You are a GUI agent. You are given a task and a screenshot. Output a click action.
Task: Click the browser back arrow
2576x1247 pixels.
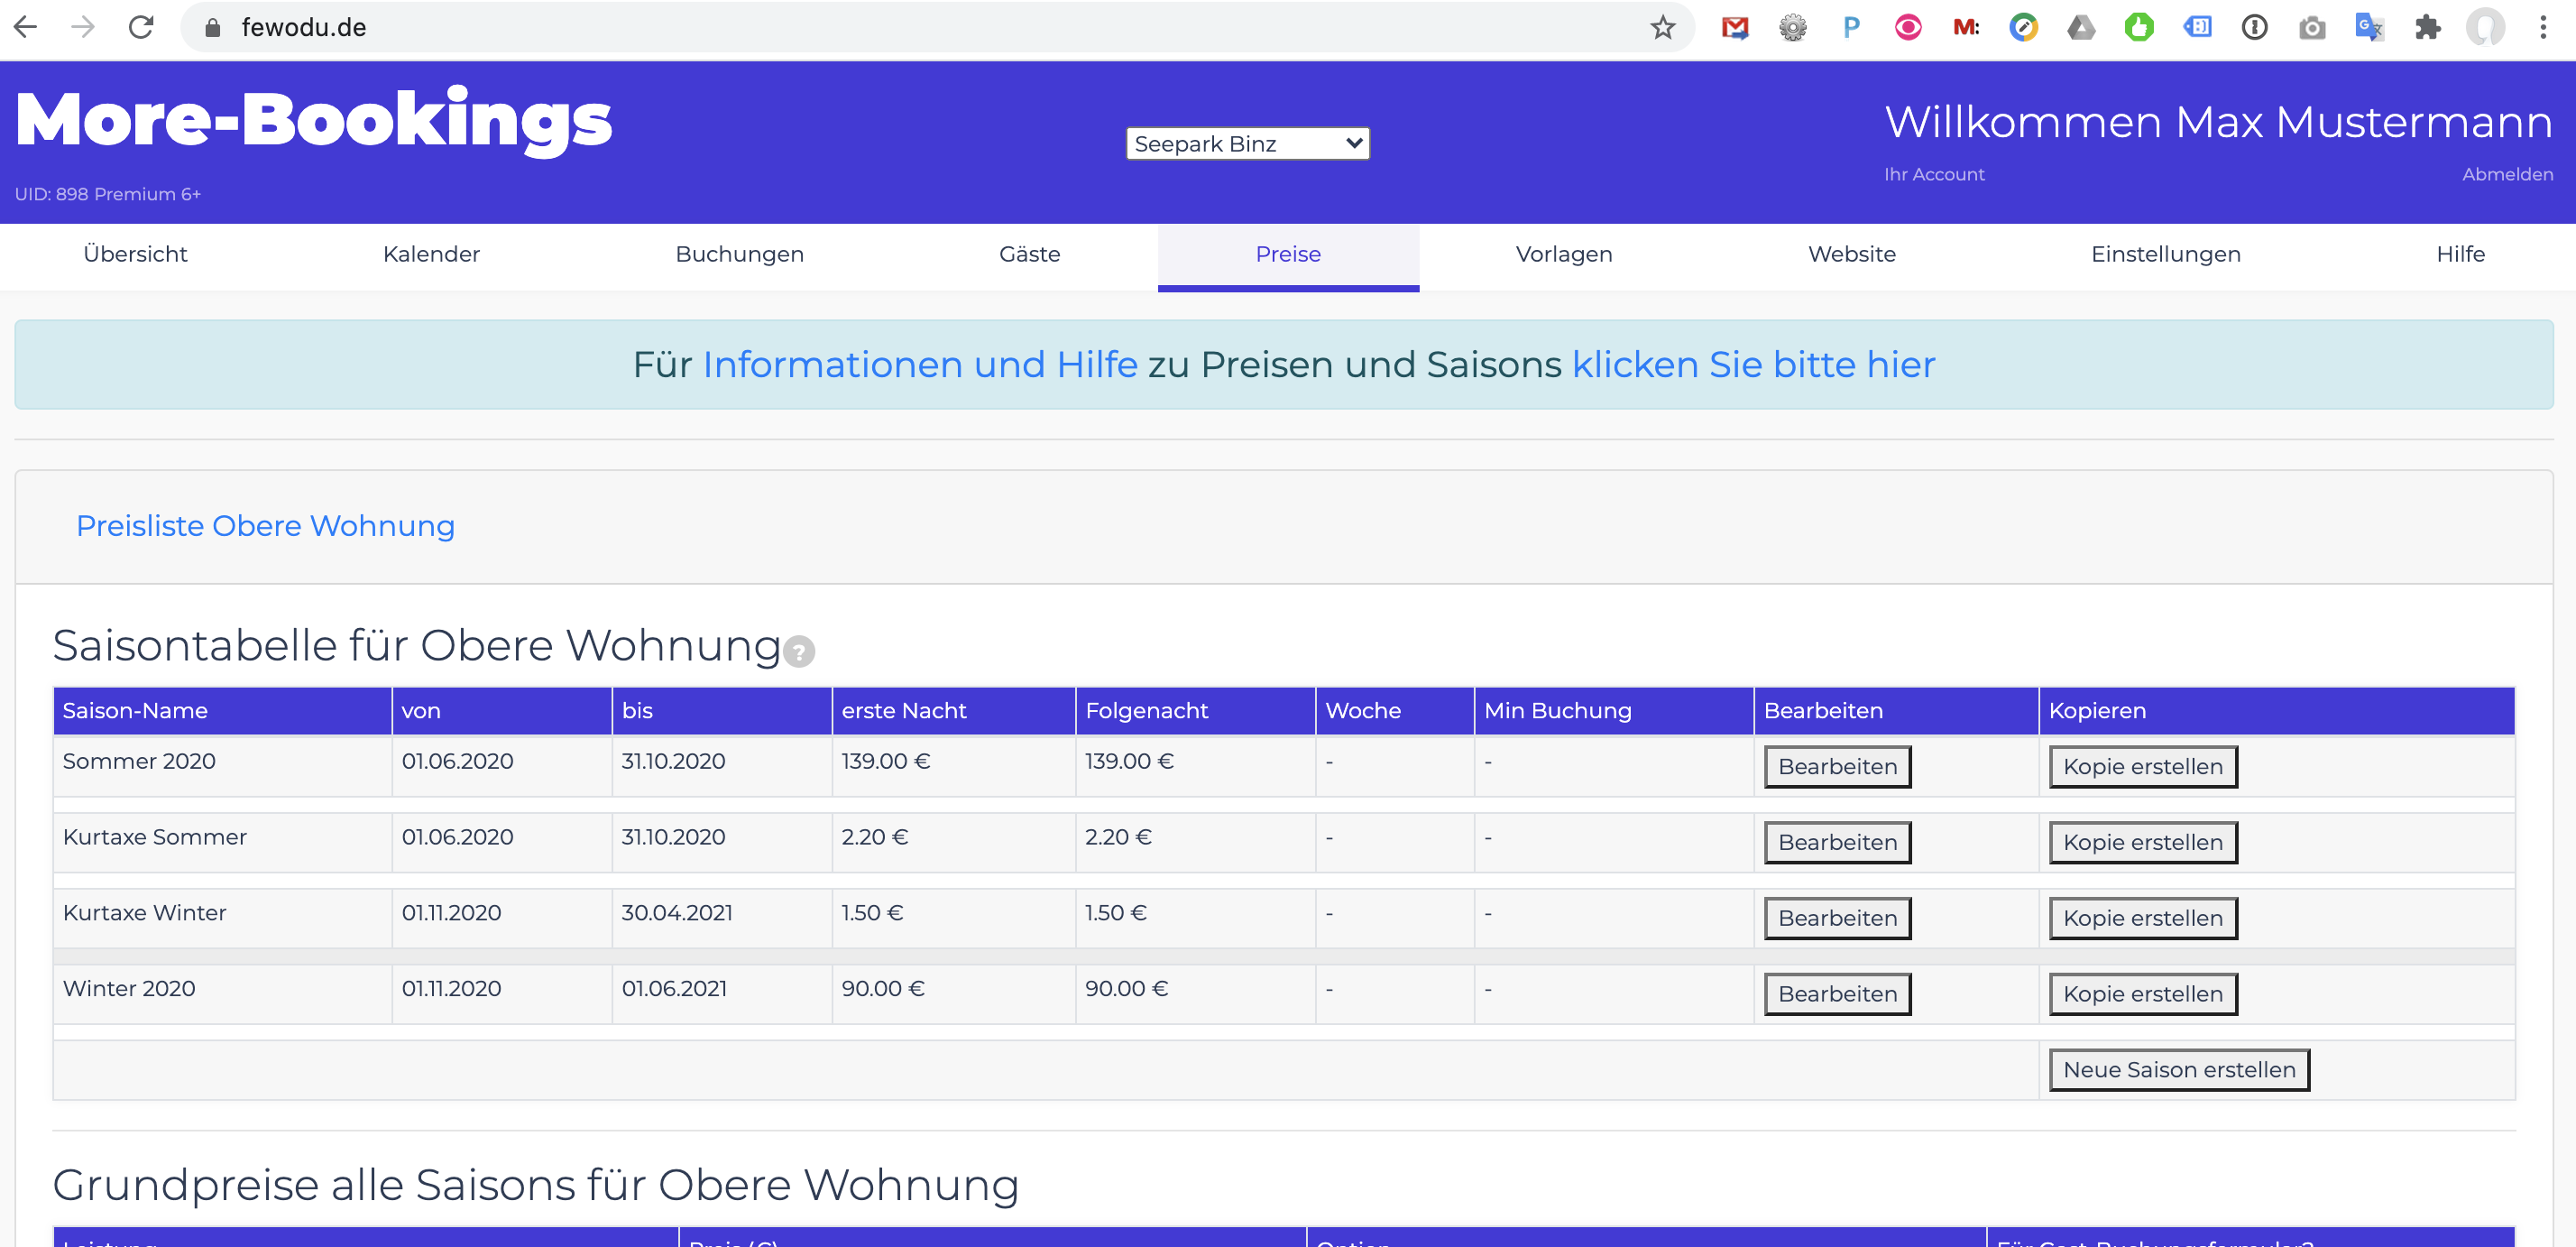(x=26, y=27)
